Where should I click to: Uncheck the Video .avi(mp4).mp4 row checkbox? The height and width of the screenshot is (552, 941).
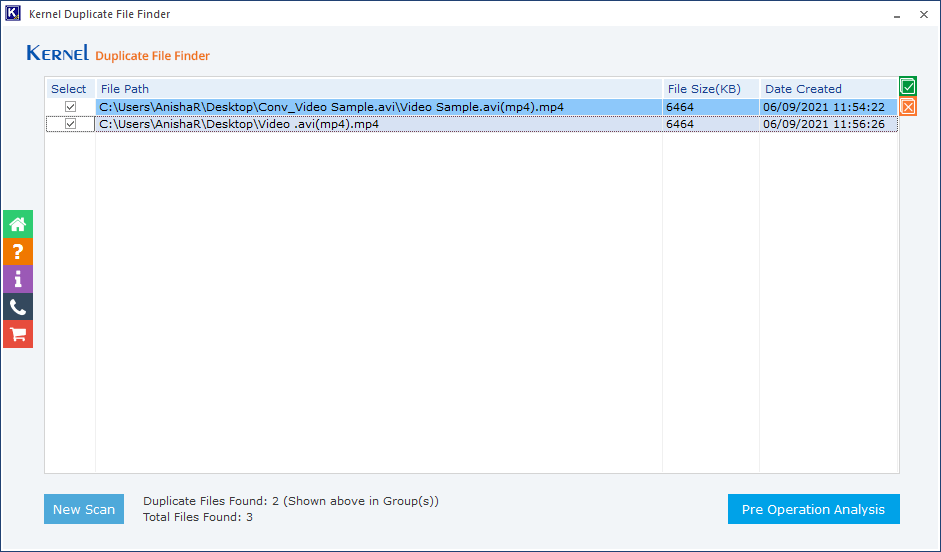(71, 124)
